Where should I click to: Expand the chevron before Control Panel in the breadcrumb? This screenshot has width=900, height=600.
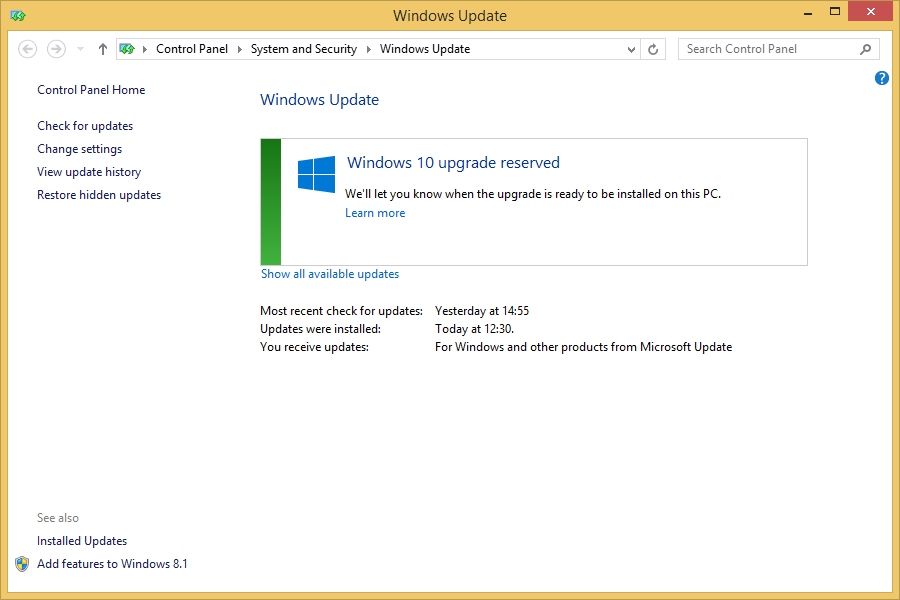tap(145, 49)
